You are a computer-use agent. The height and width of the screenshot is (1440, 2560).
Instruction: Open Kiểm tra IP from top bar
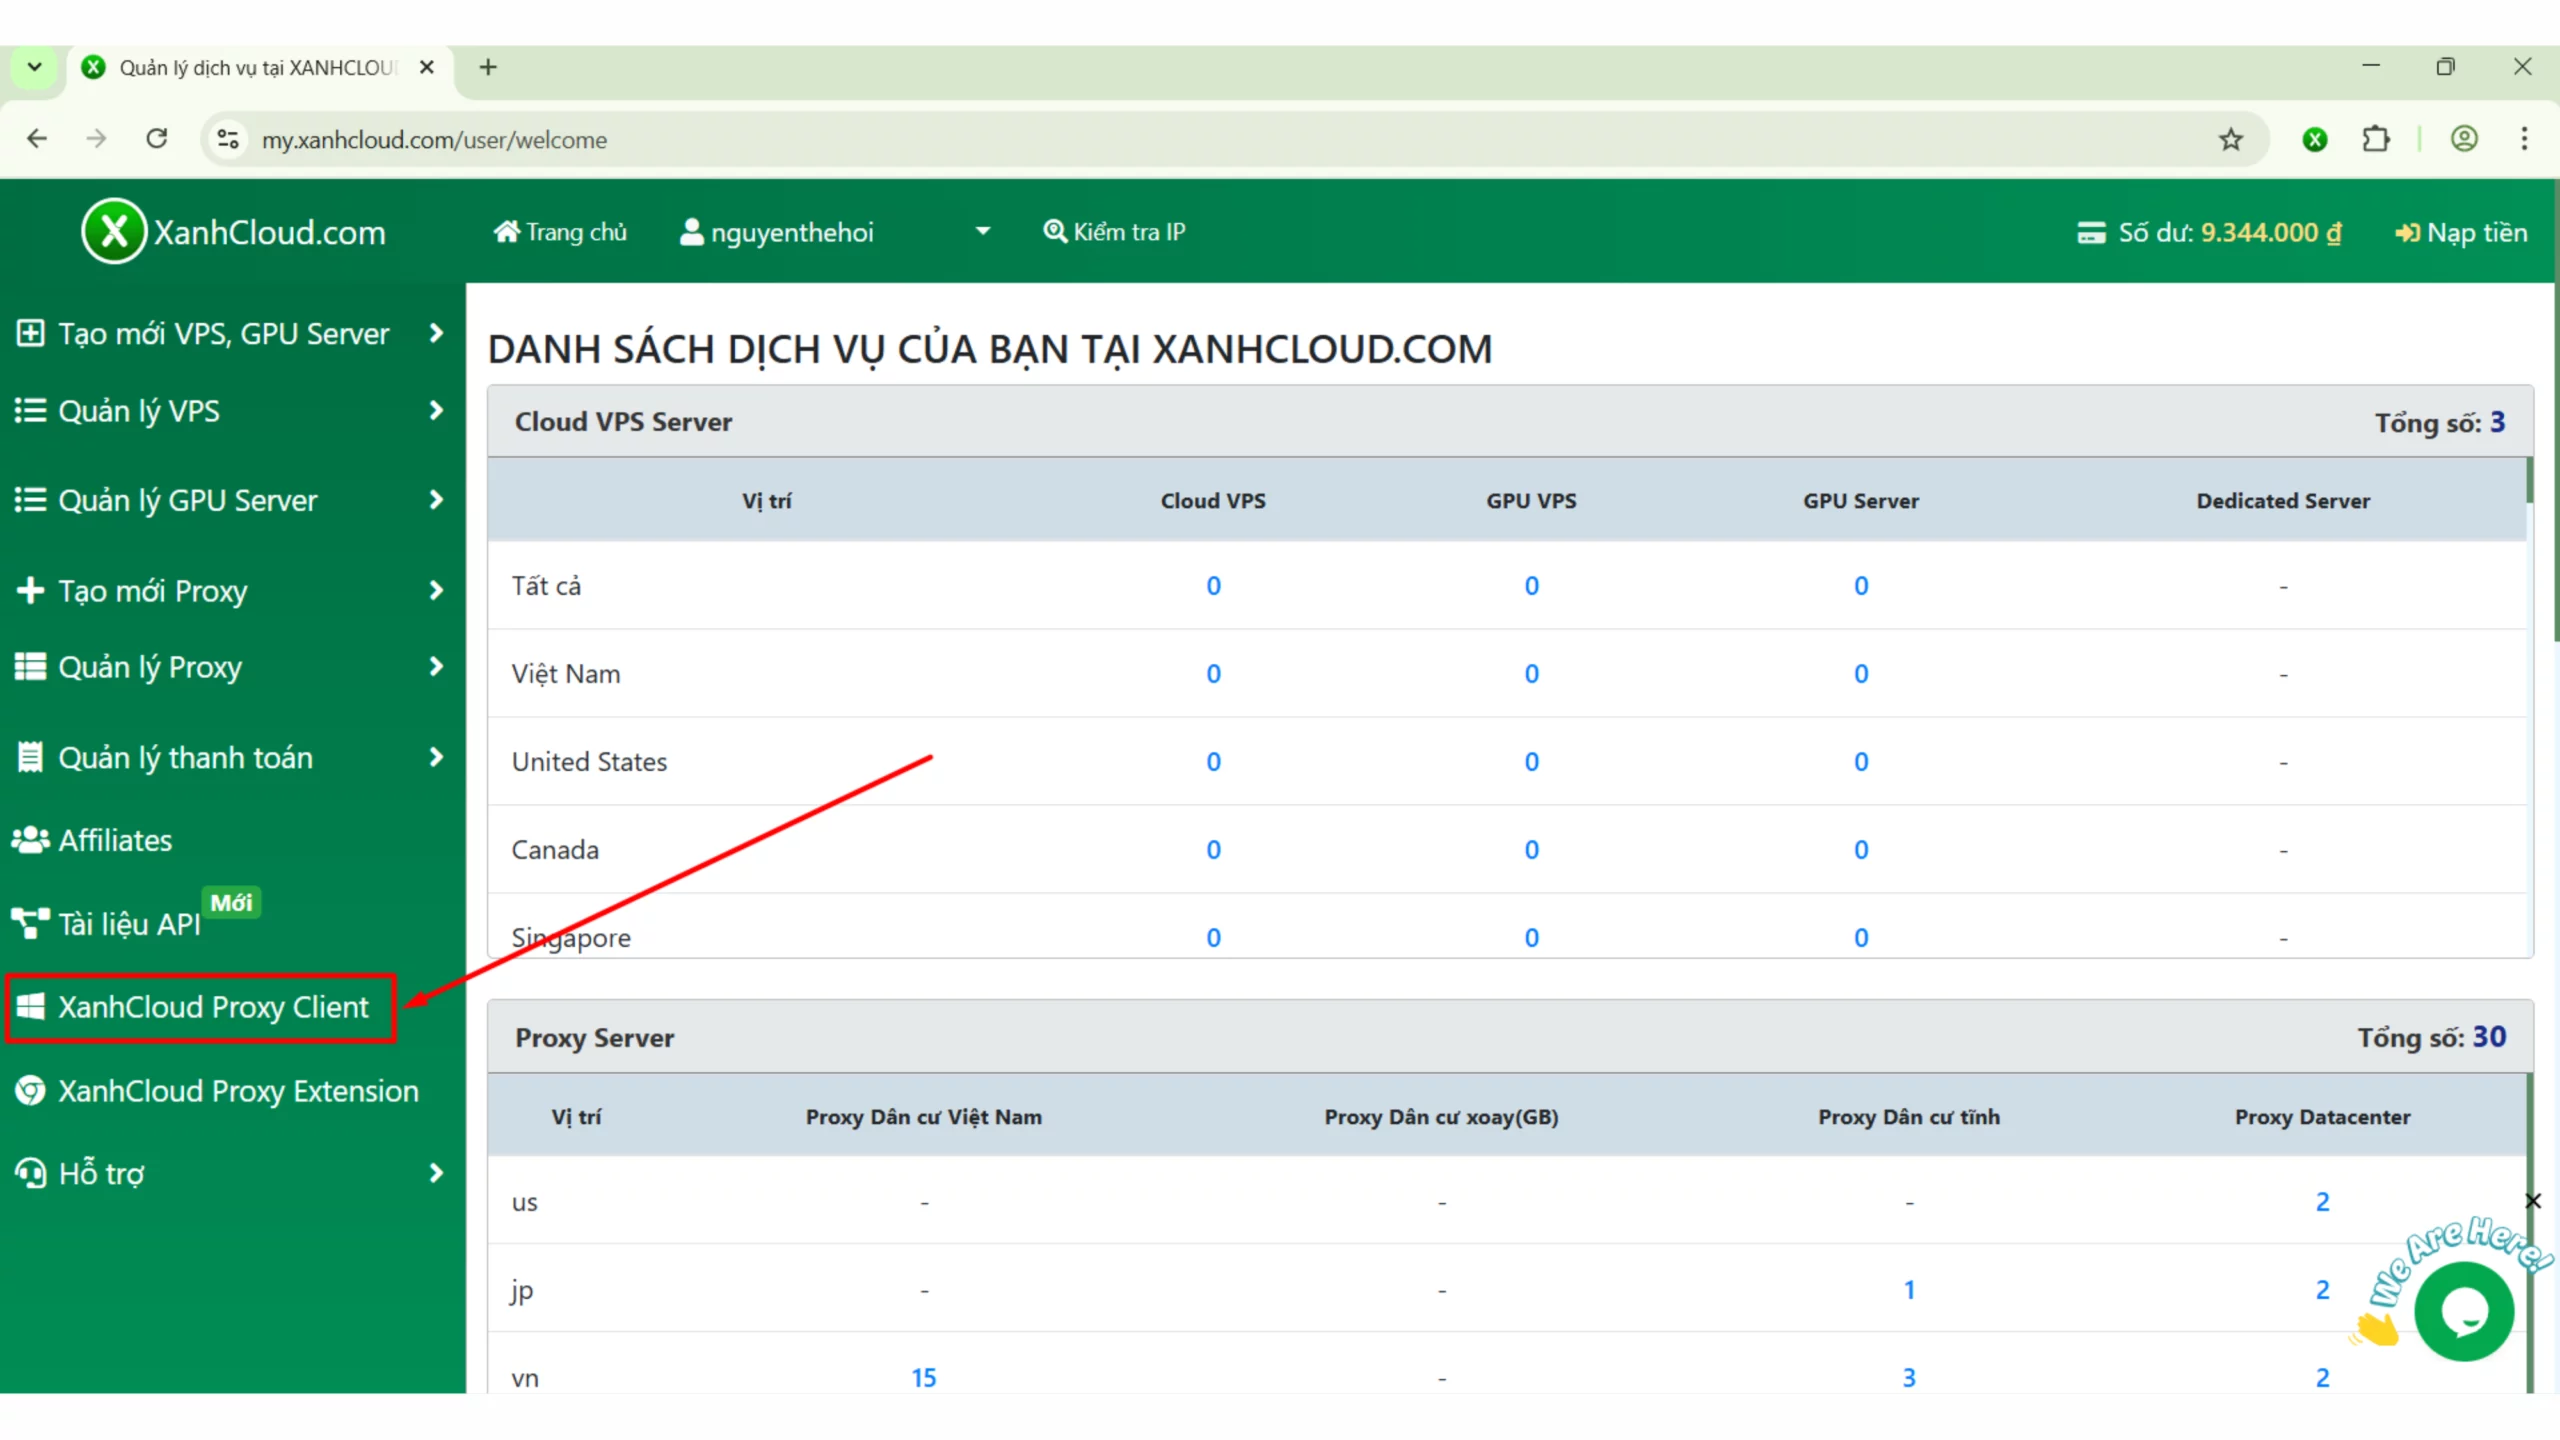[x=1114, y=232]
